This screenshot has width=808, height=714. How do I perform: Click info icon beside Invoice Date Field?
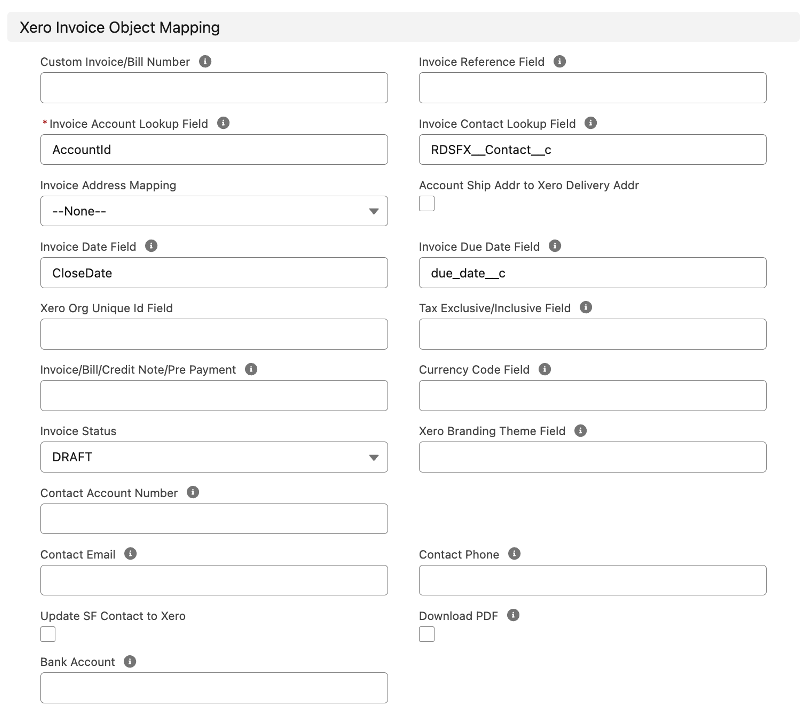point(151,246)
